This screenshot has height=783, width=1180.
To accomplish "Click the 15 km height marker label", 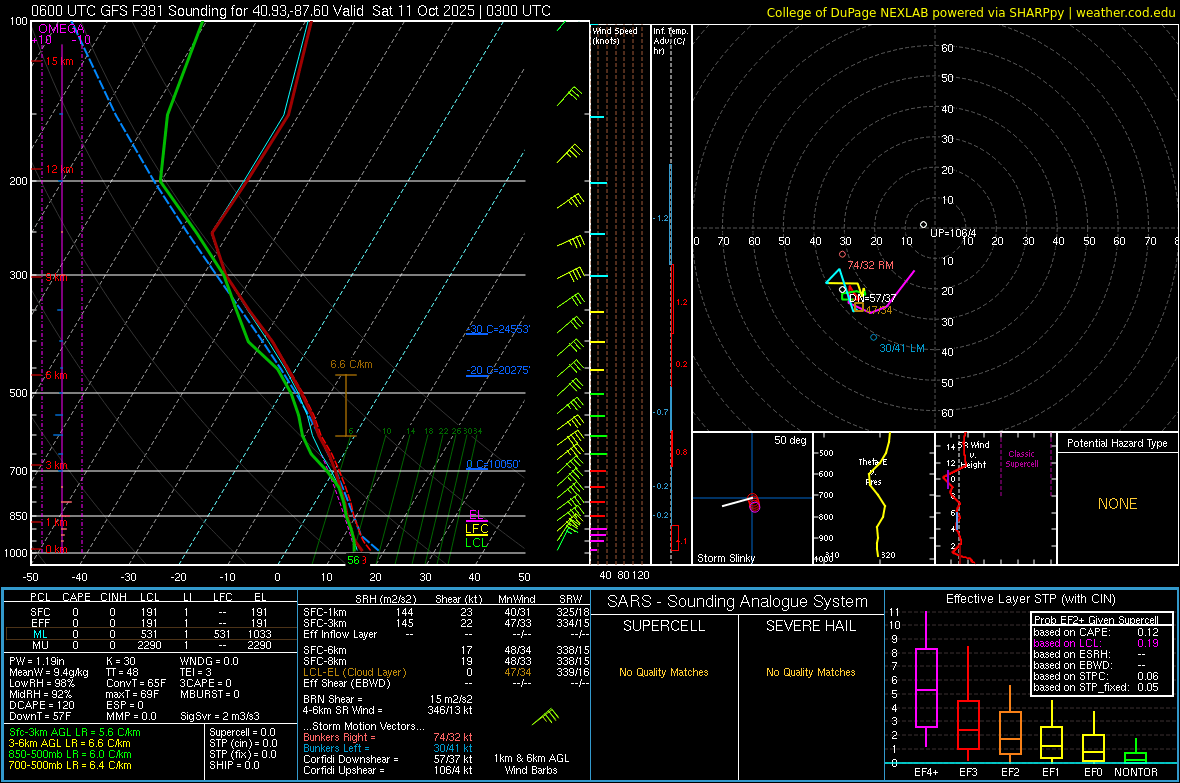I will pos(59,61).
